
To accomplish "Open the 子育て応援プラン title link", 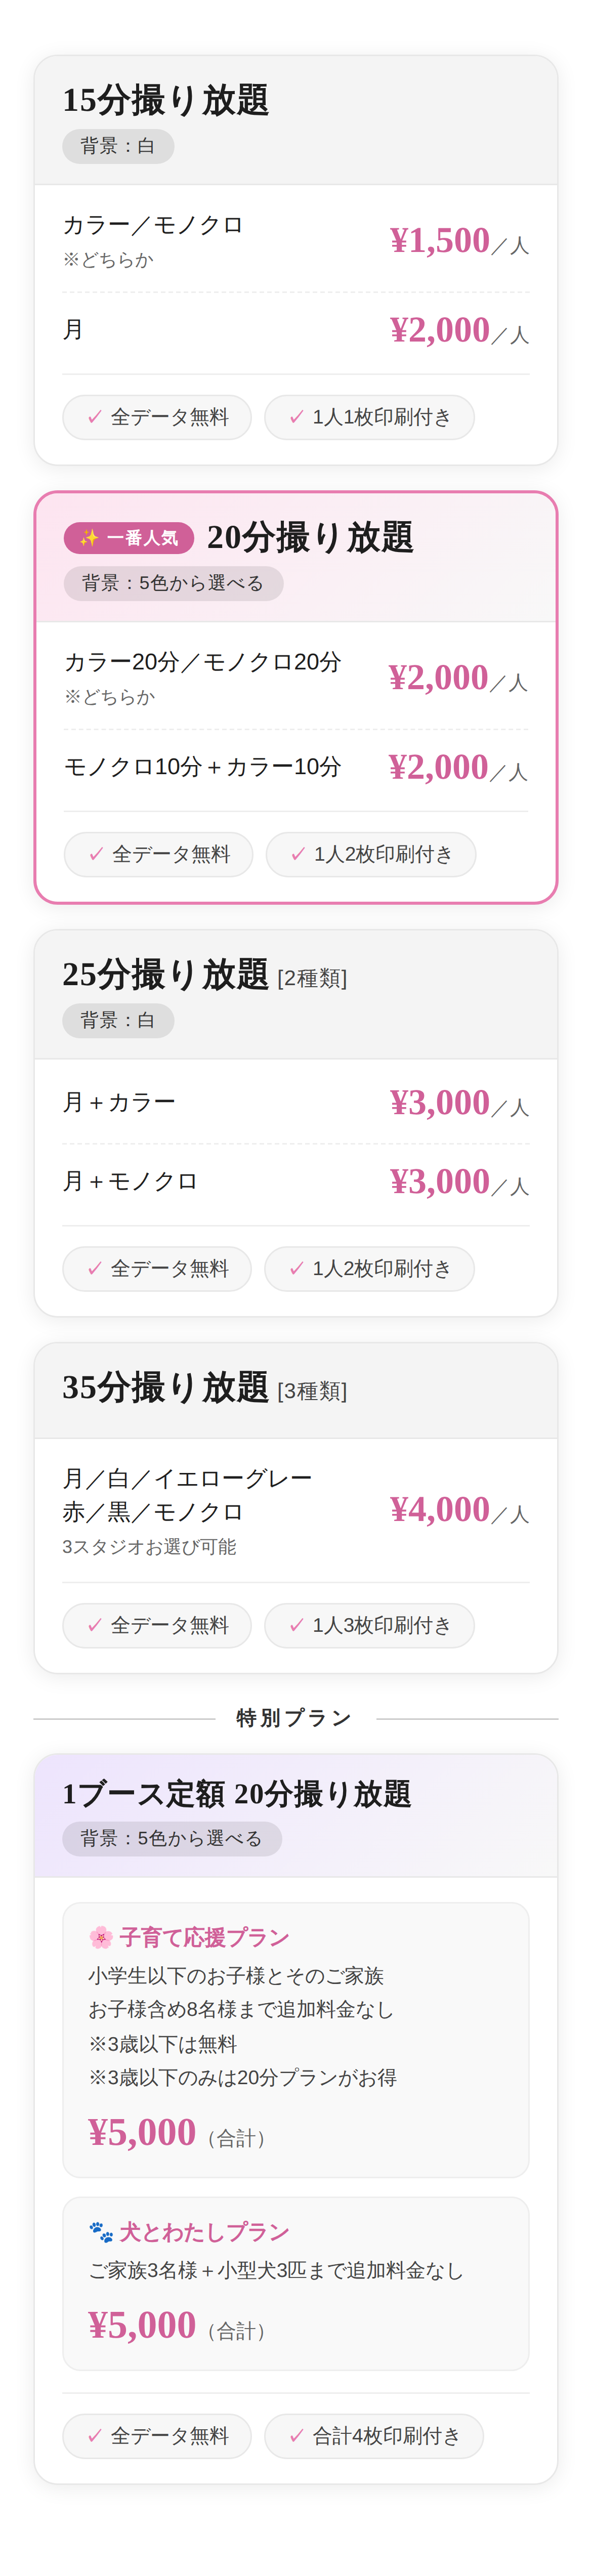I will [204, 1937].
